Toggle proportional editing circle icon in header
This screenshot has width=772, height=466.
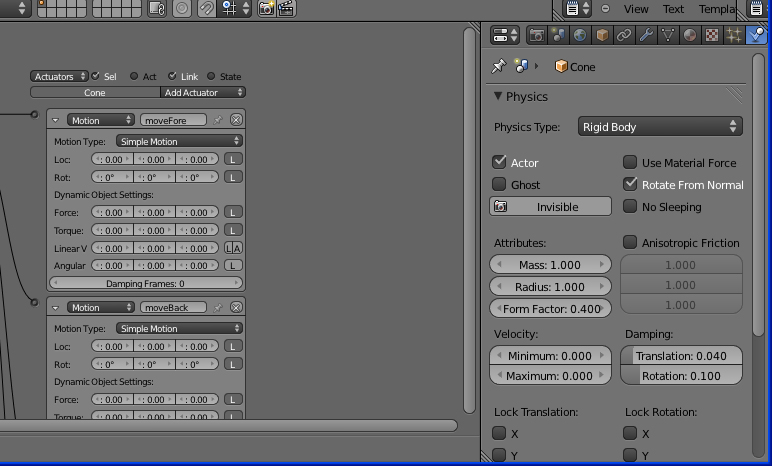(182, 8)
